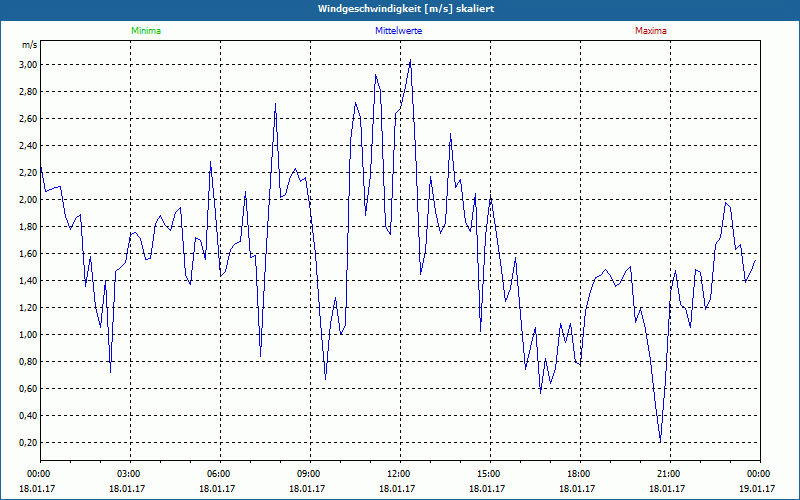Screen dimensions: 800x500
Task: Click the 1,20 y-axis label
Action: tap(28, 308)
